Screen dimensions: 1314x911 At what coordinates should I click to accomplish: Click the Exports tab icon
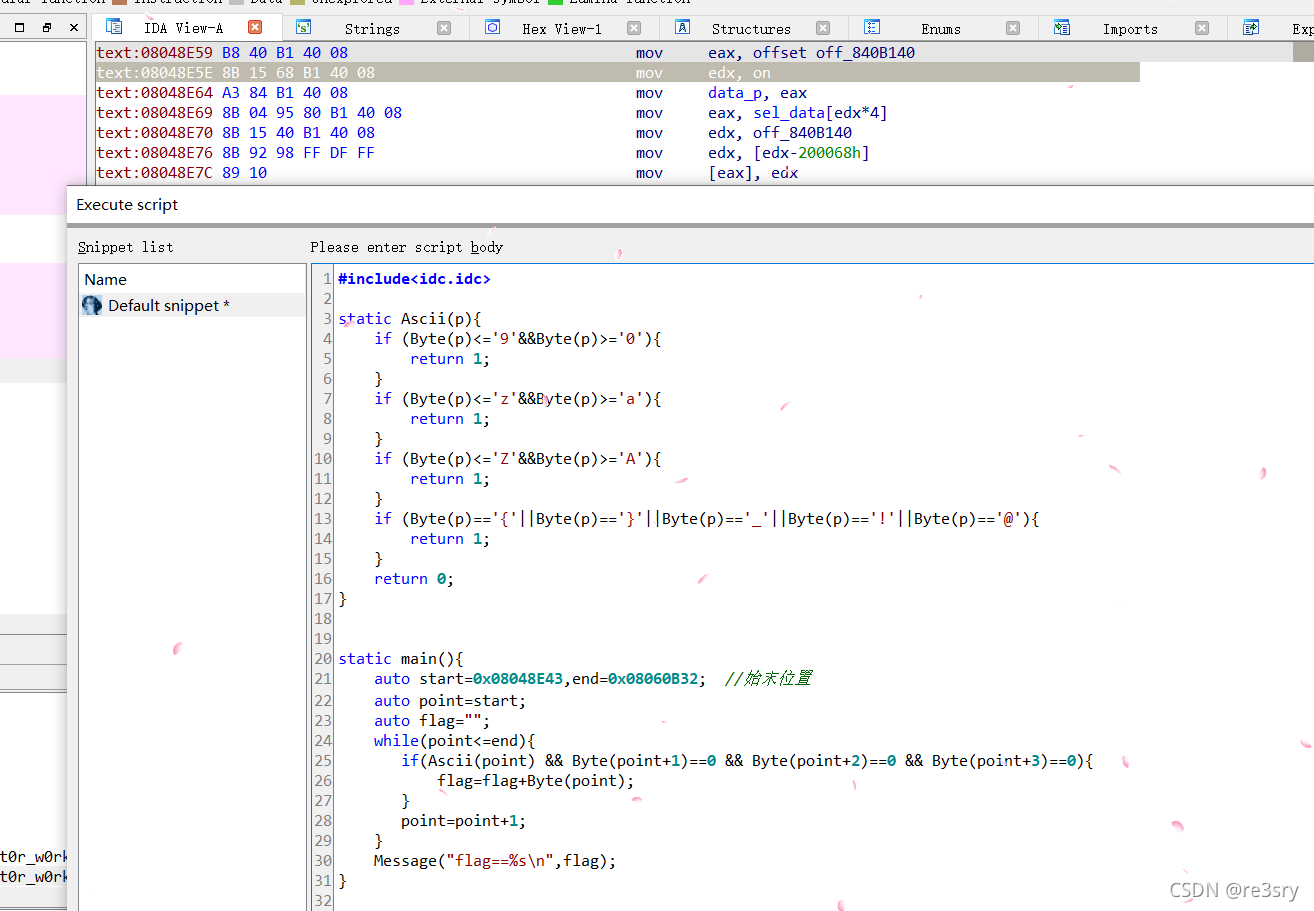(x=1250, y=27)
